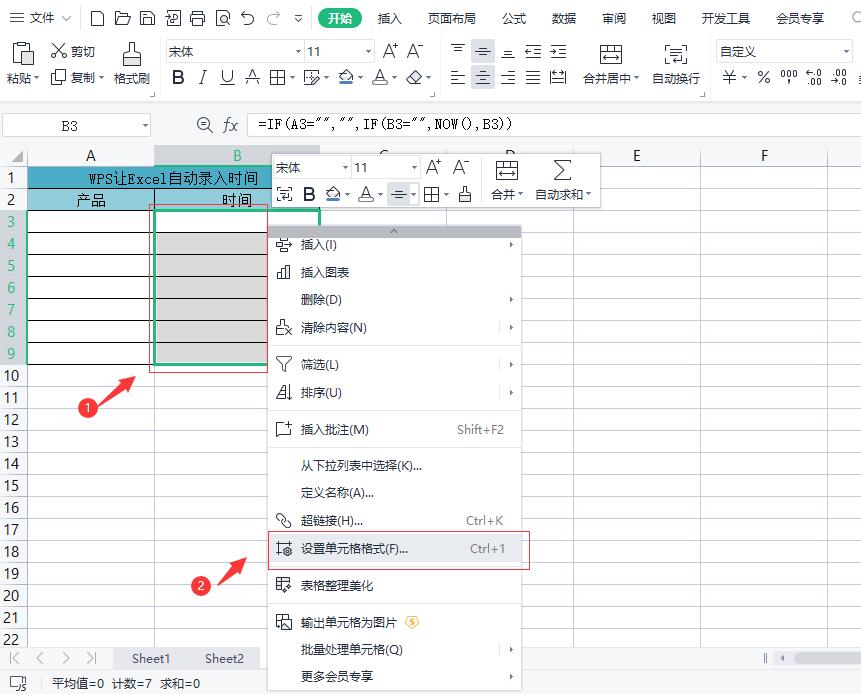
Task: Click the Redo arrow icon
Action: coord(273,19)
